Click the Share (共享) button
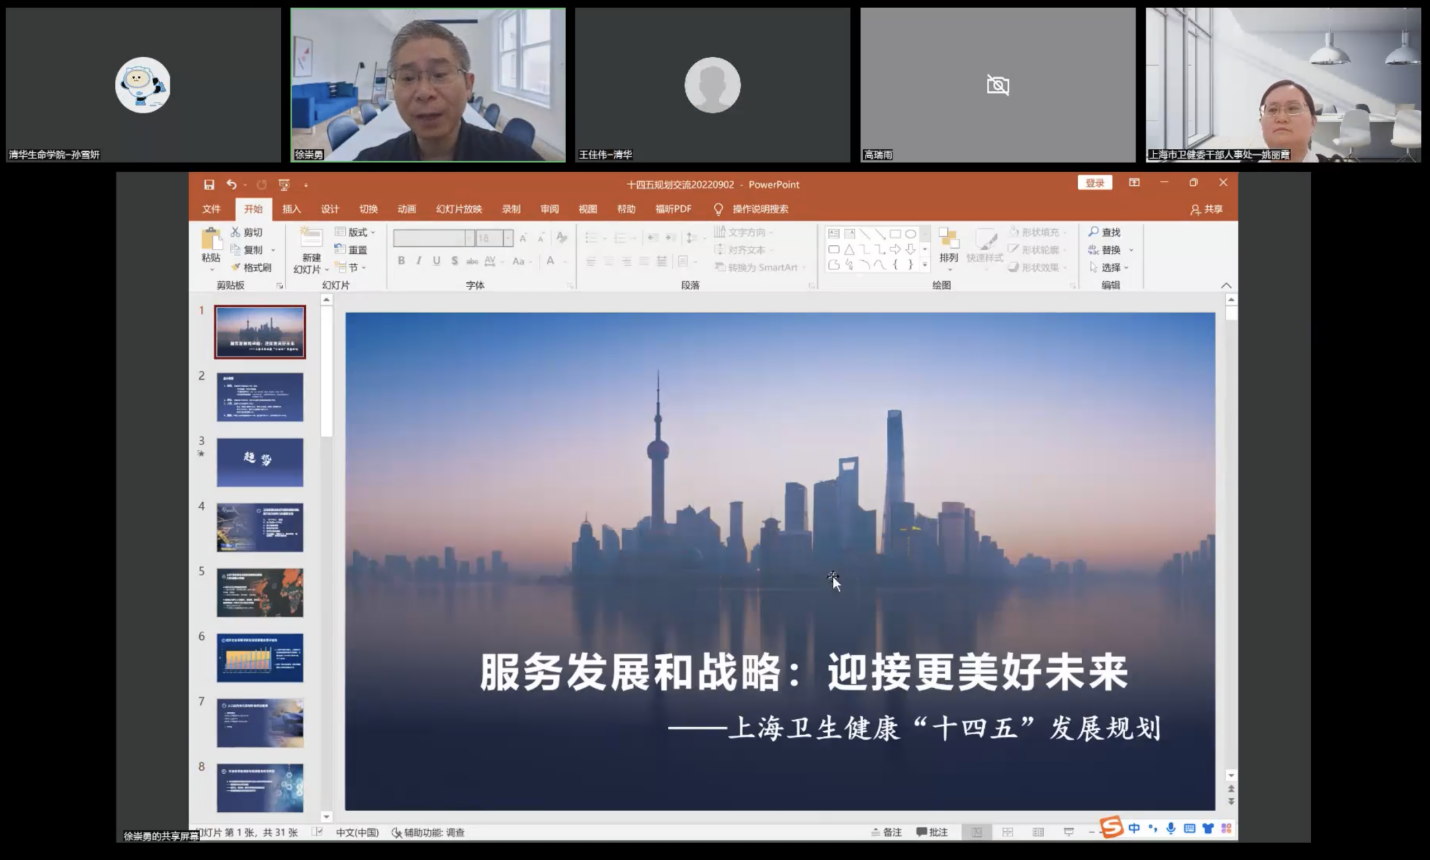 (1206, 209)
